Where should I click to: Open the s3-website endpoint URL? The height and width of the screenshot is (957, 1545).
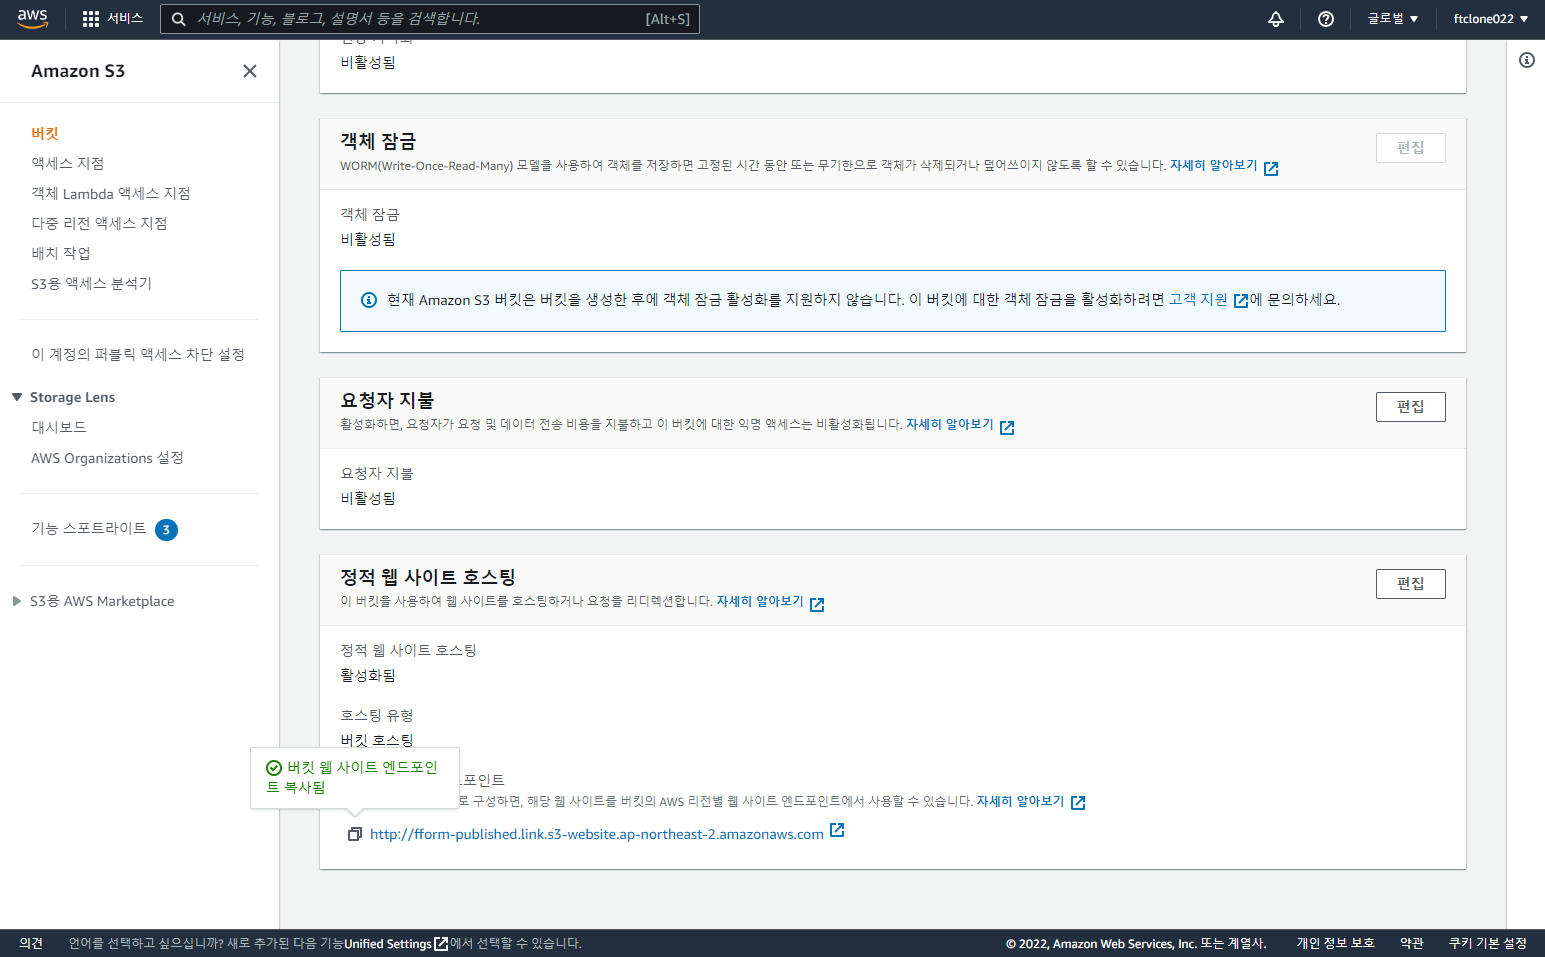tap(597, 834)
